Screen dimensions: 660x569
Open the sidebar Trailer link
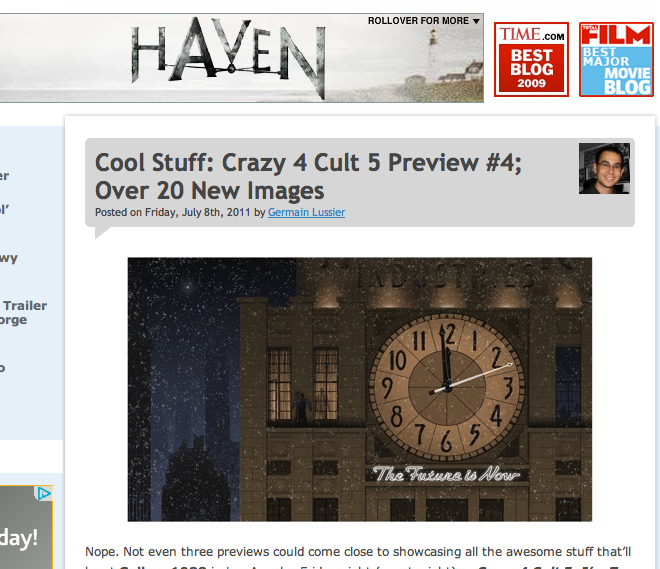24,306
